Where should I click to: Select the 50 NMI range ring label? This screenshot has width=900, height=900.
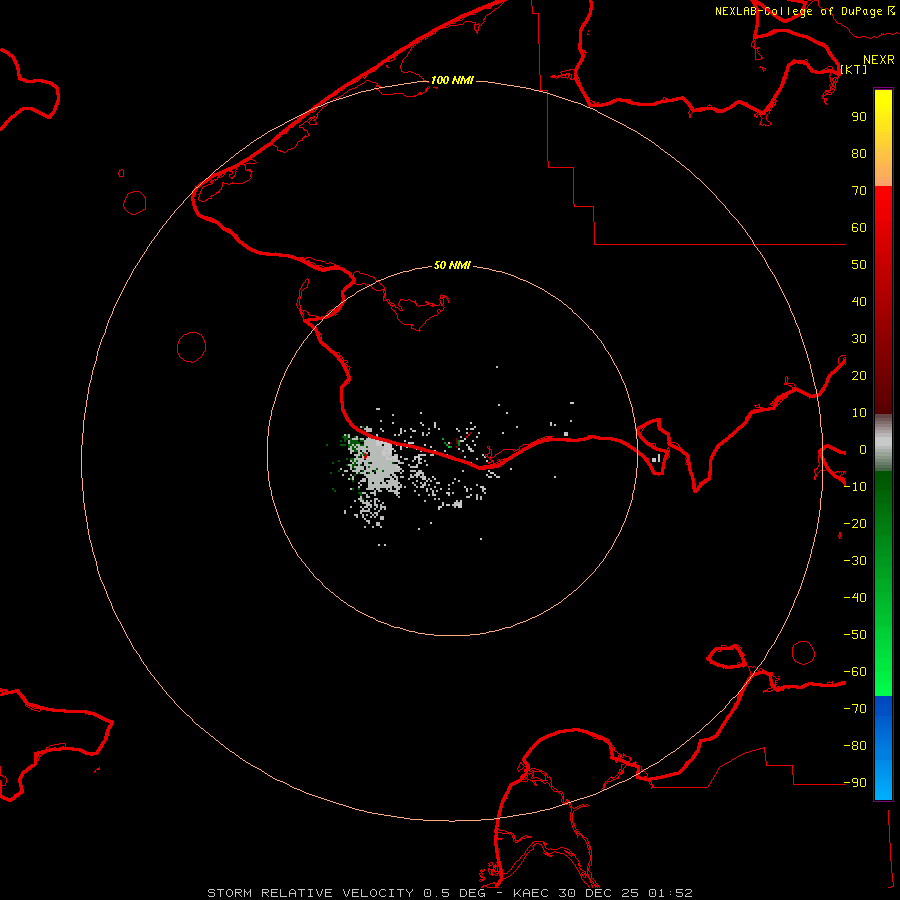pos(452,265)
